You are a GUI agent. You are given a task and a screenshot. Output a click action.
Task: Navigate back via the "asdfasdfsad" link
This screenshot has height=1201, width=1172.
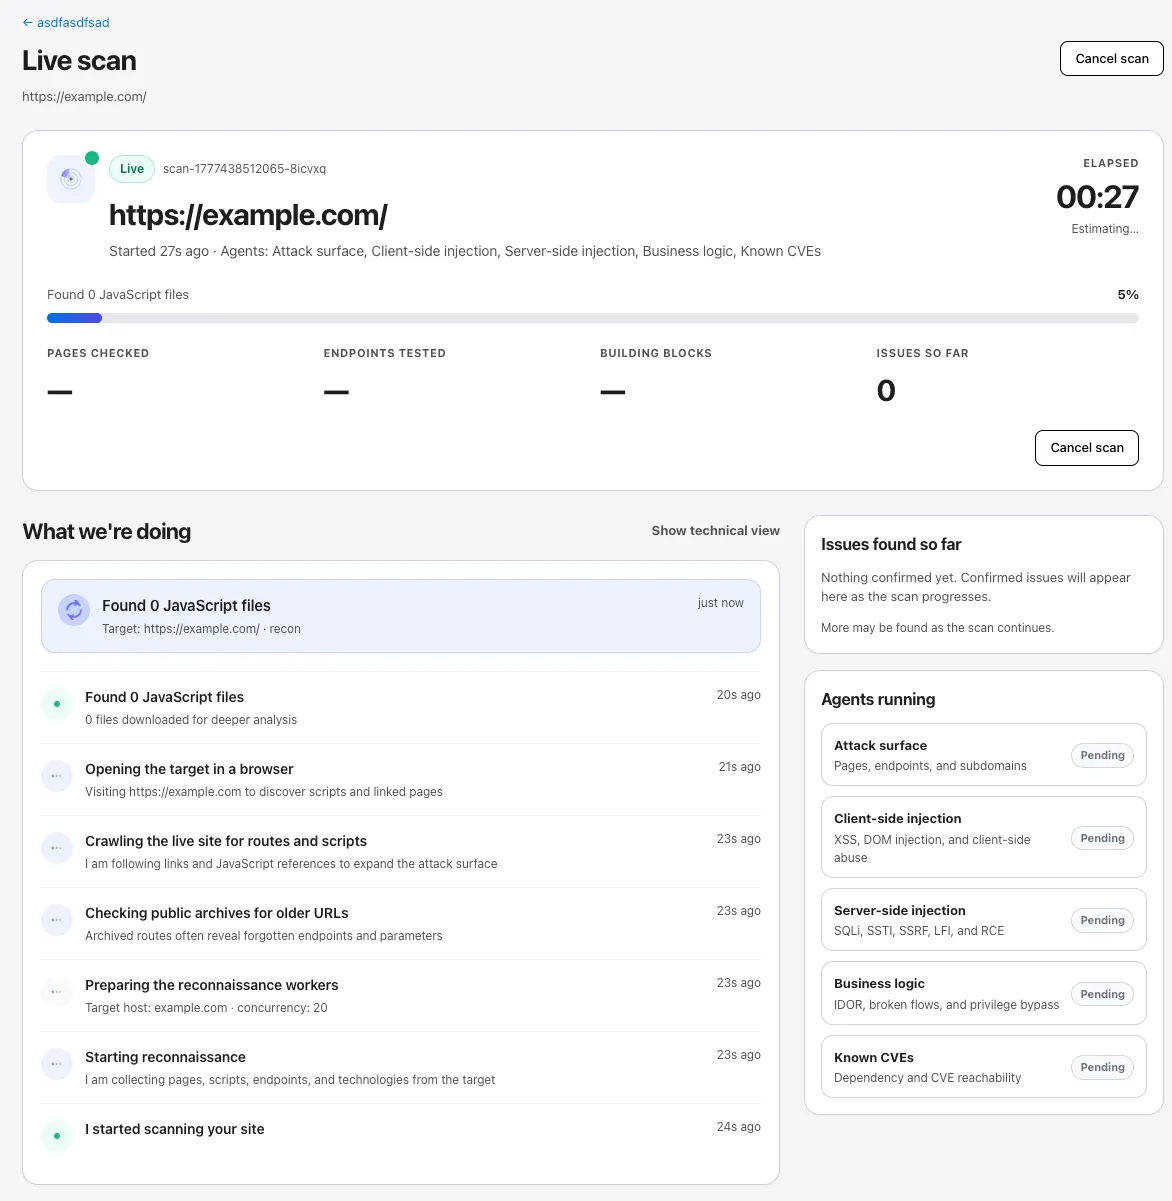click(65, 22)
